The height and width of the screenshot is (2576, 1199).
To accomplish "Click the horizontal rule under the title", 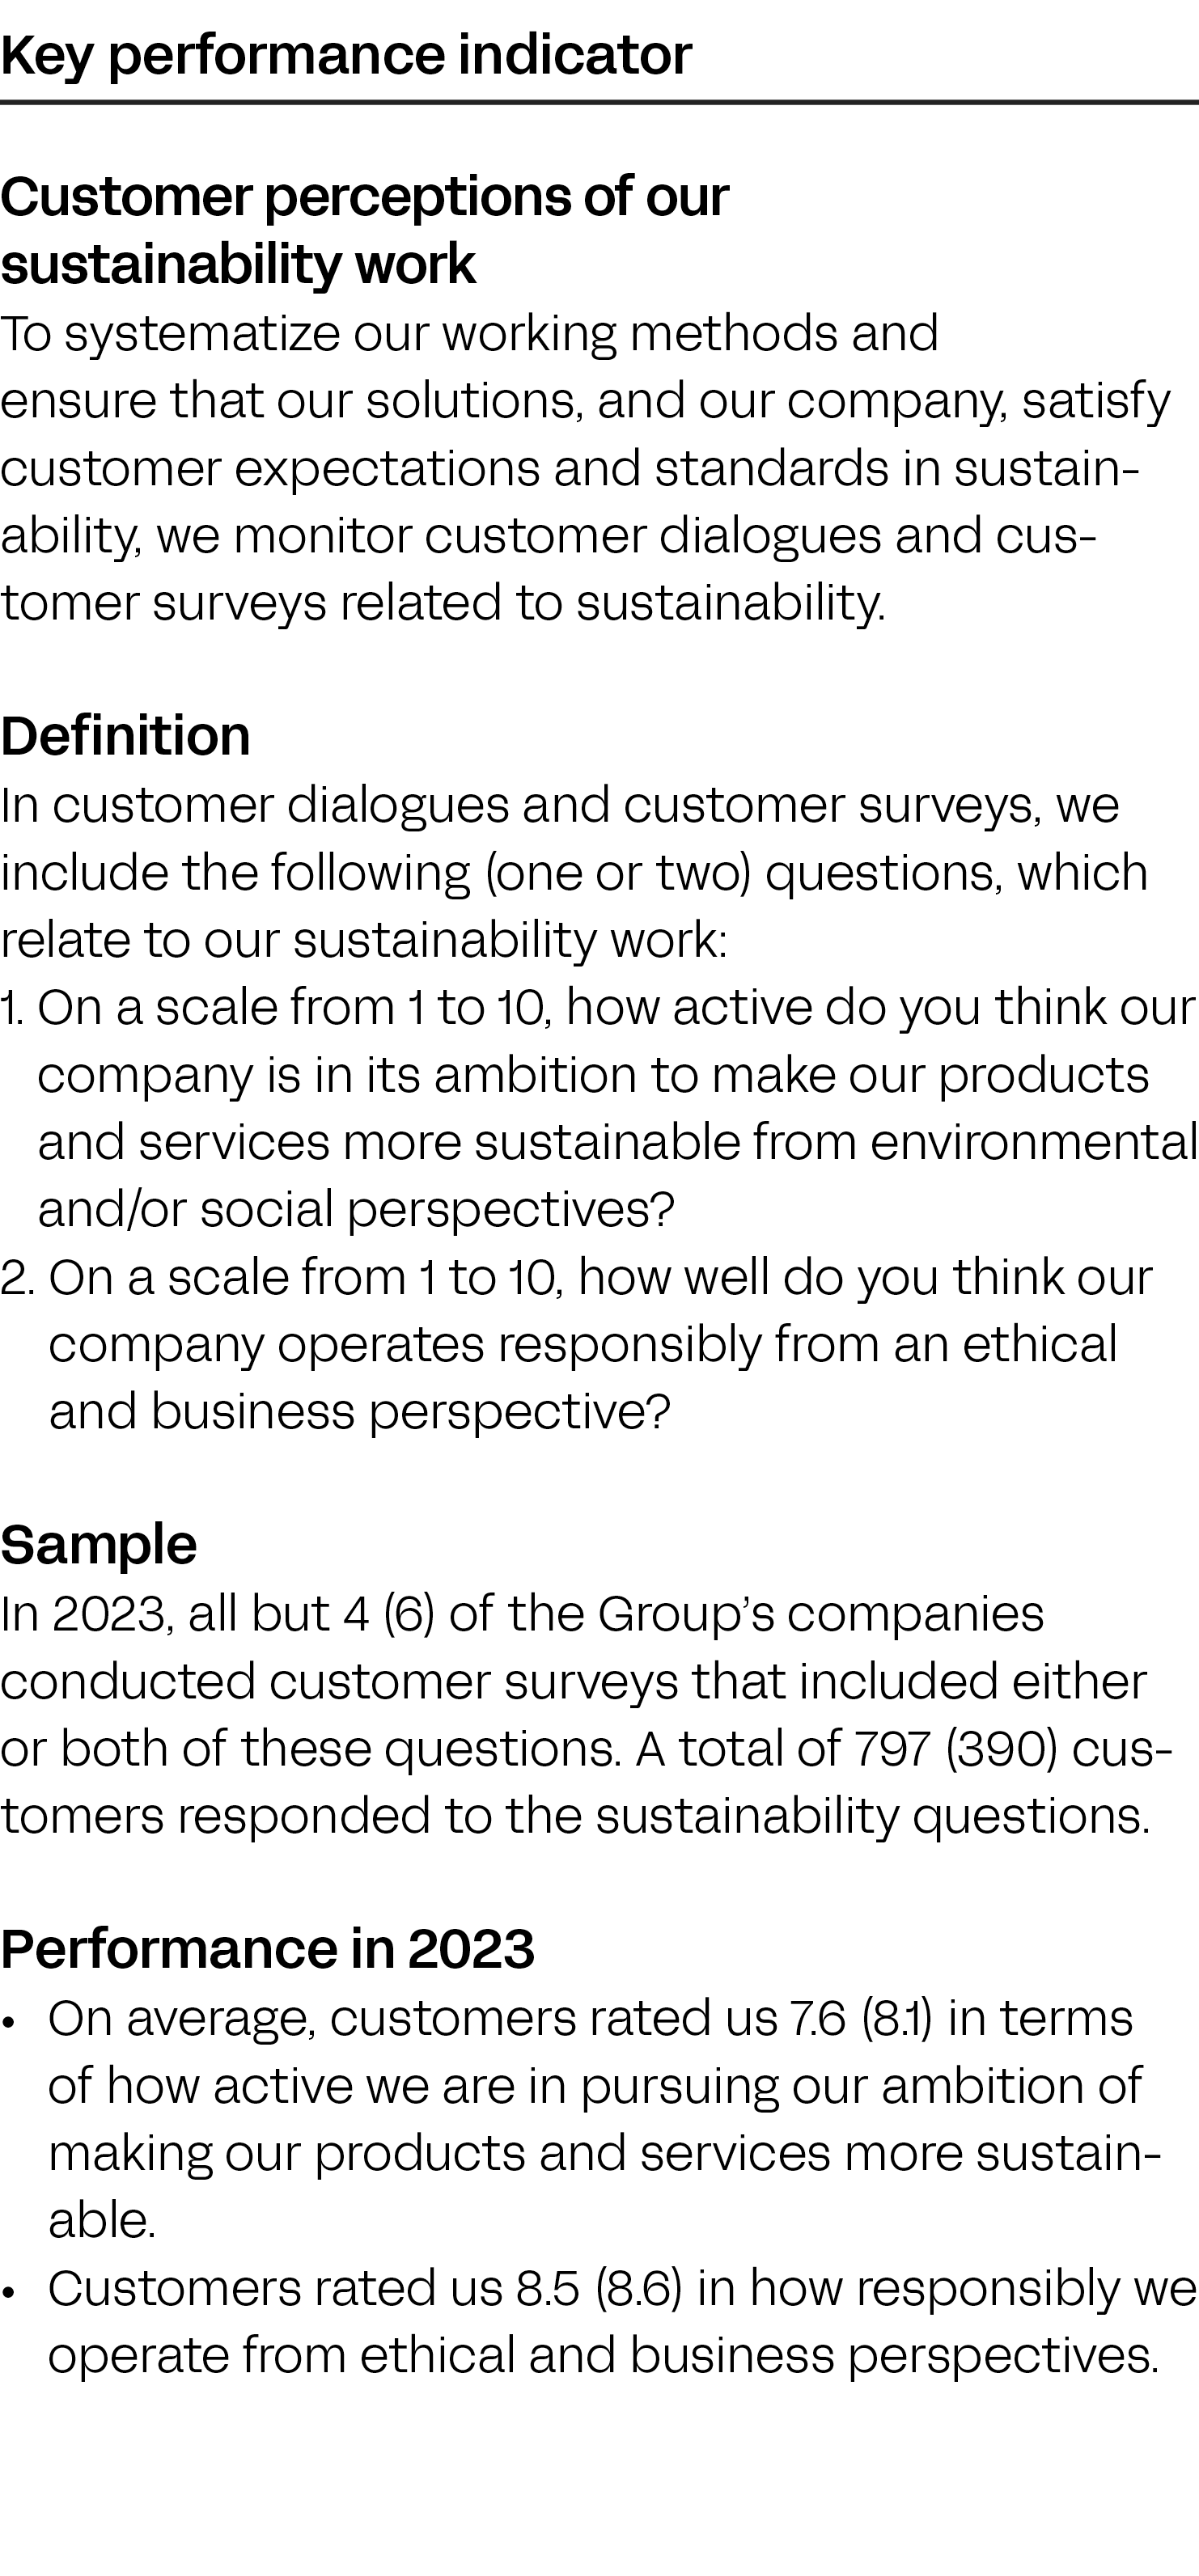I will (x=599, y=102).
